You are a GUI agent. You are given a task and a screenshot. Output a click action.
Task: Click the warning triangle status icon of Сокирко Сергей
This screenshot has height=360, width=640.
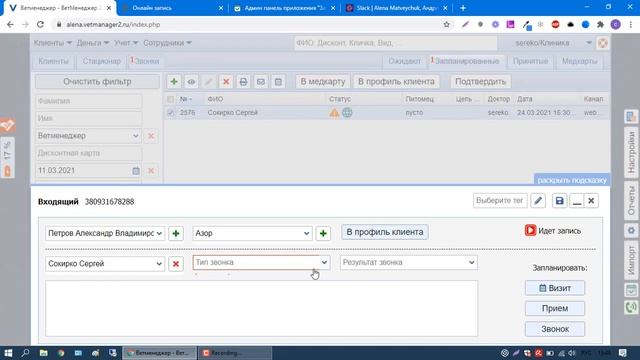334,113
